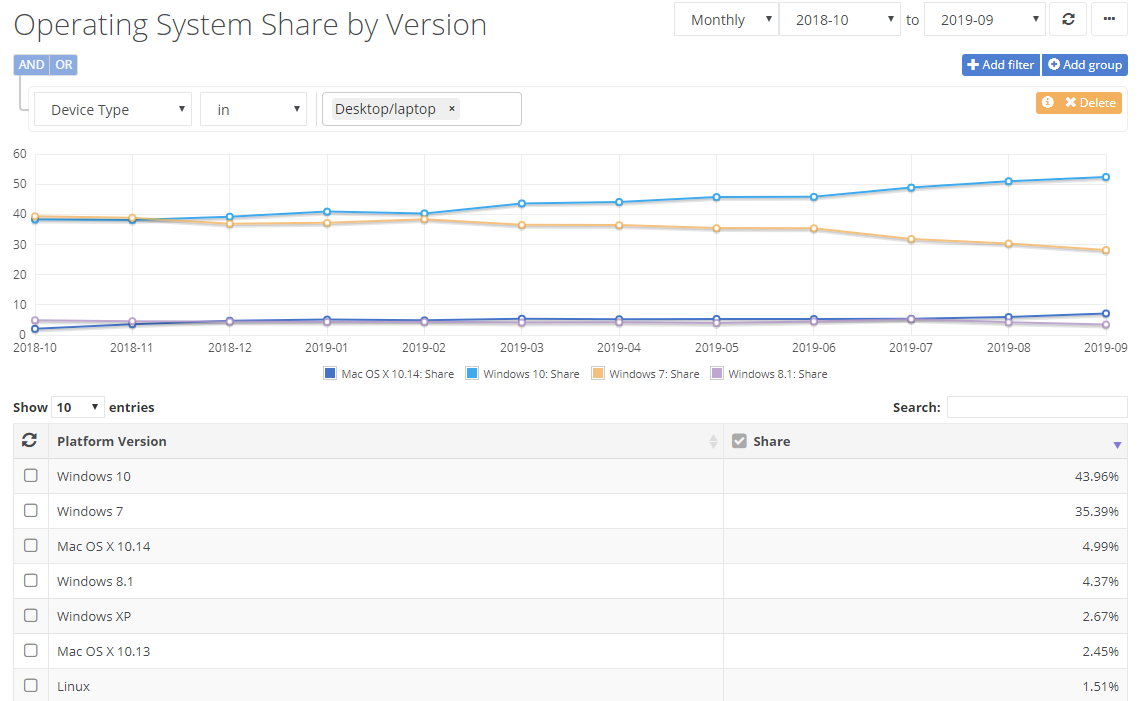Click the 1.51% share value
The width and height of the screenshot is (1140, 701).
pos(1100,686)
